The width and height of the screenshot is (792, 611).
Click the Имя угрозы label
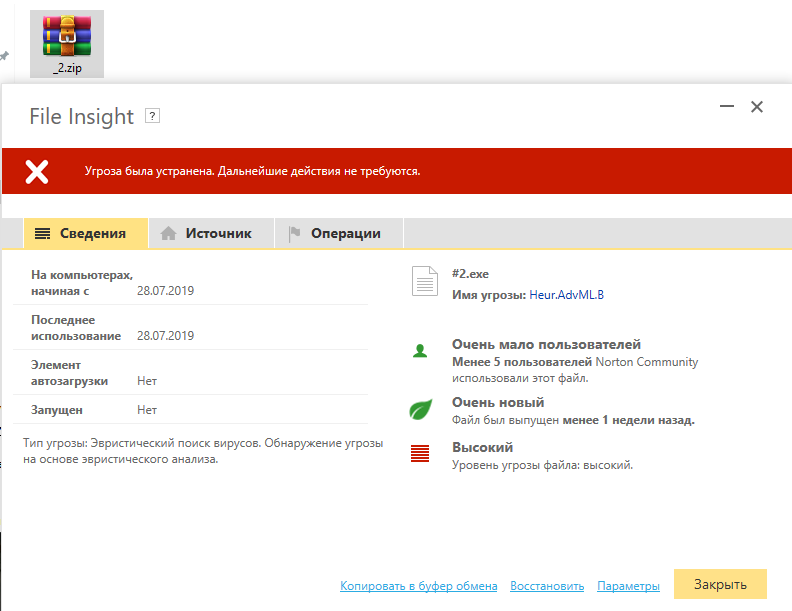tap(489, 295)
